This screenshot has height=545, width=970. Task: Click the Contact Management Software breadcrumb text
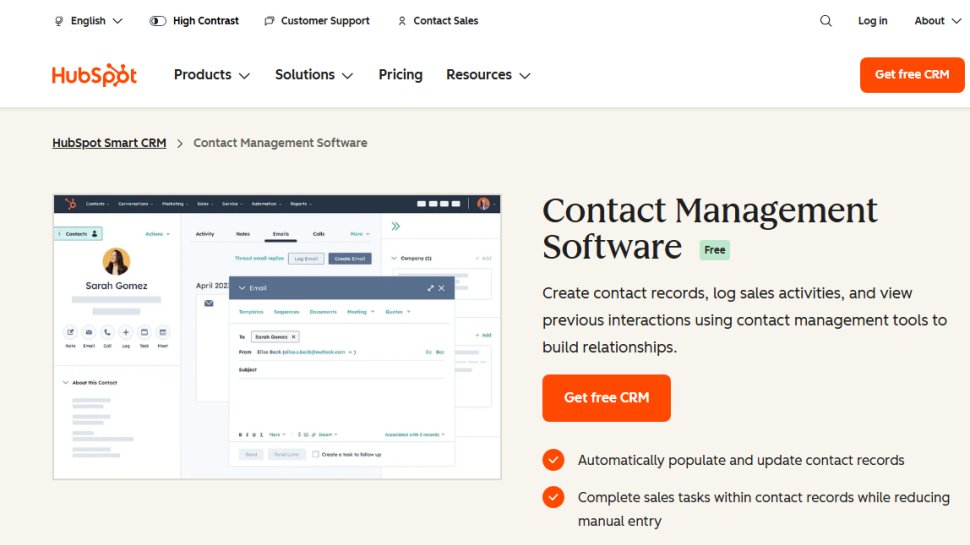click(x=280, y=143)
